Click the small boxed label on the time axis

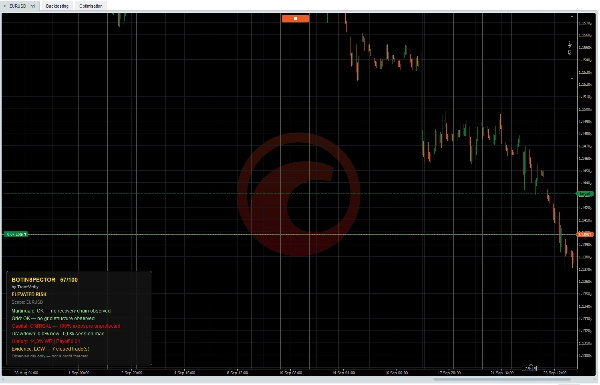(x=530, y=368)
